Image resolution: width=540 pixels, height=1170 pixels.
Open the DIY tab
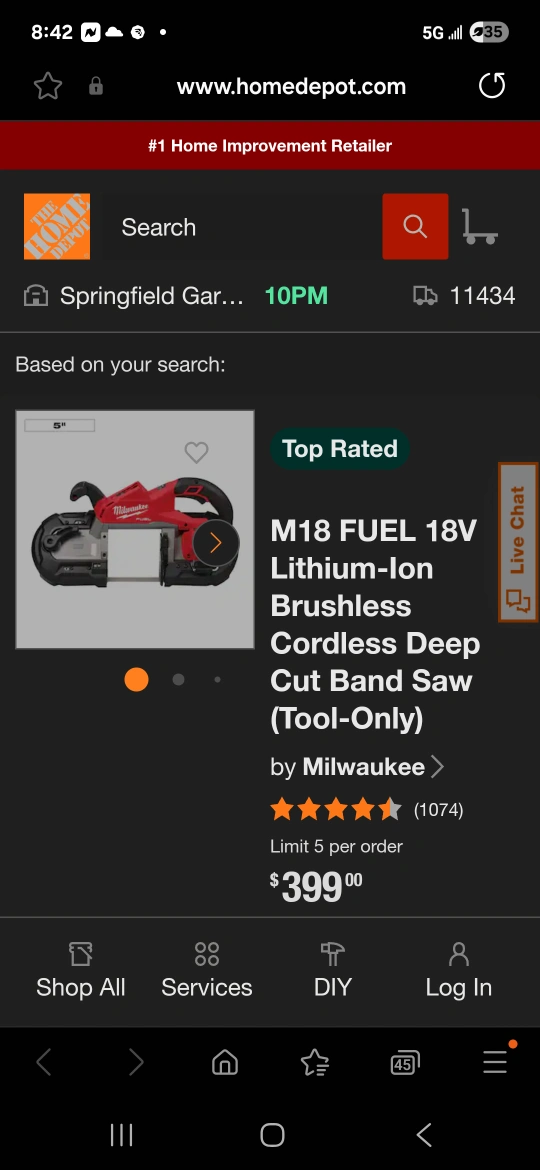pos(333,971)
